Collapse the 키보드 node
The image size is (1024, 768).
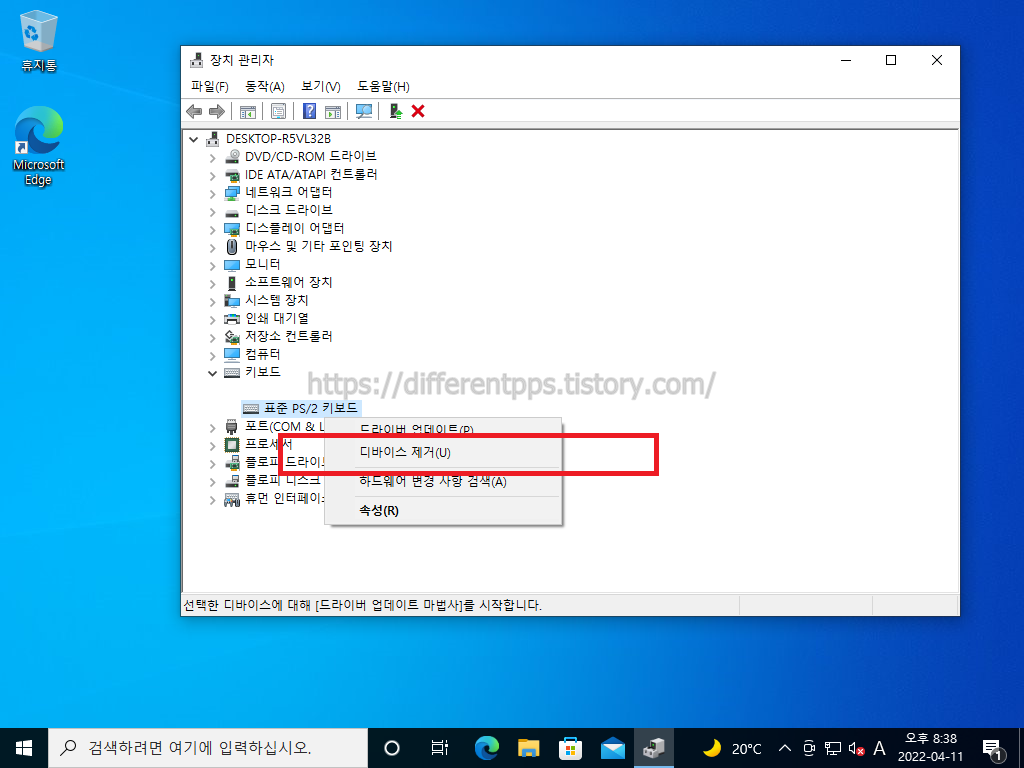point(212,373)
